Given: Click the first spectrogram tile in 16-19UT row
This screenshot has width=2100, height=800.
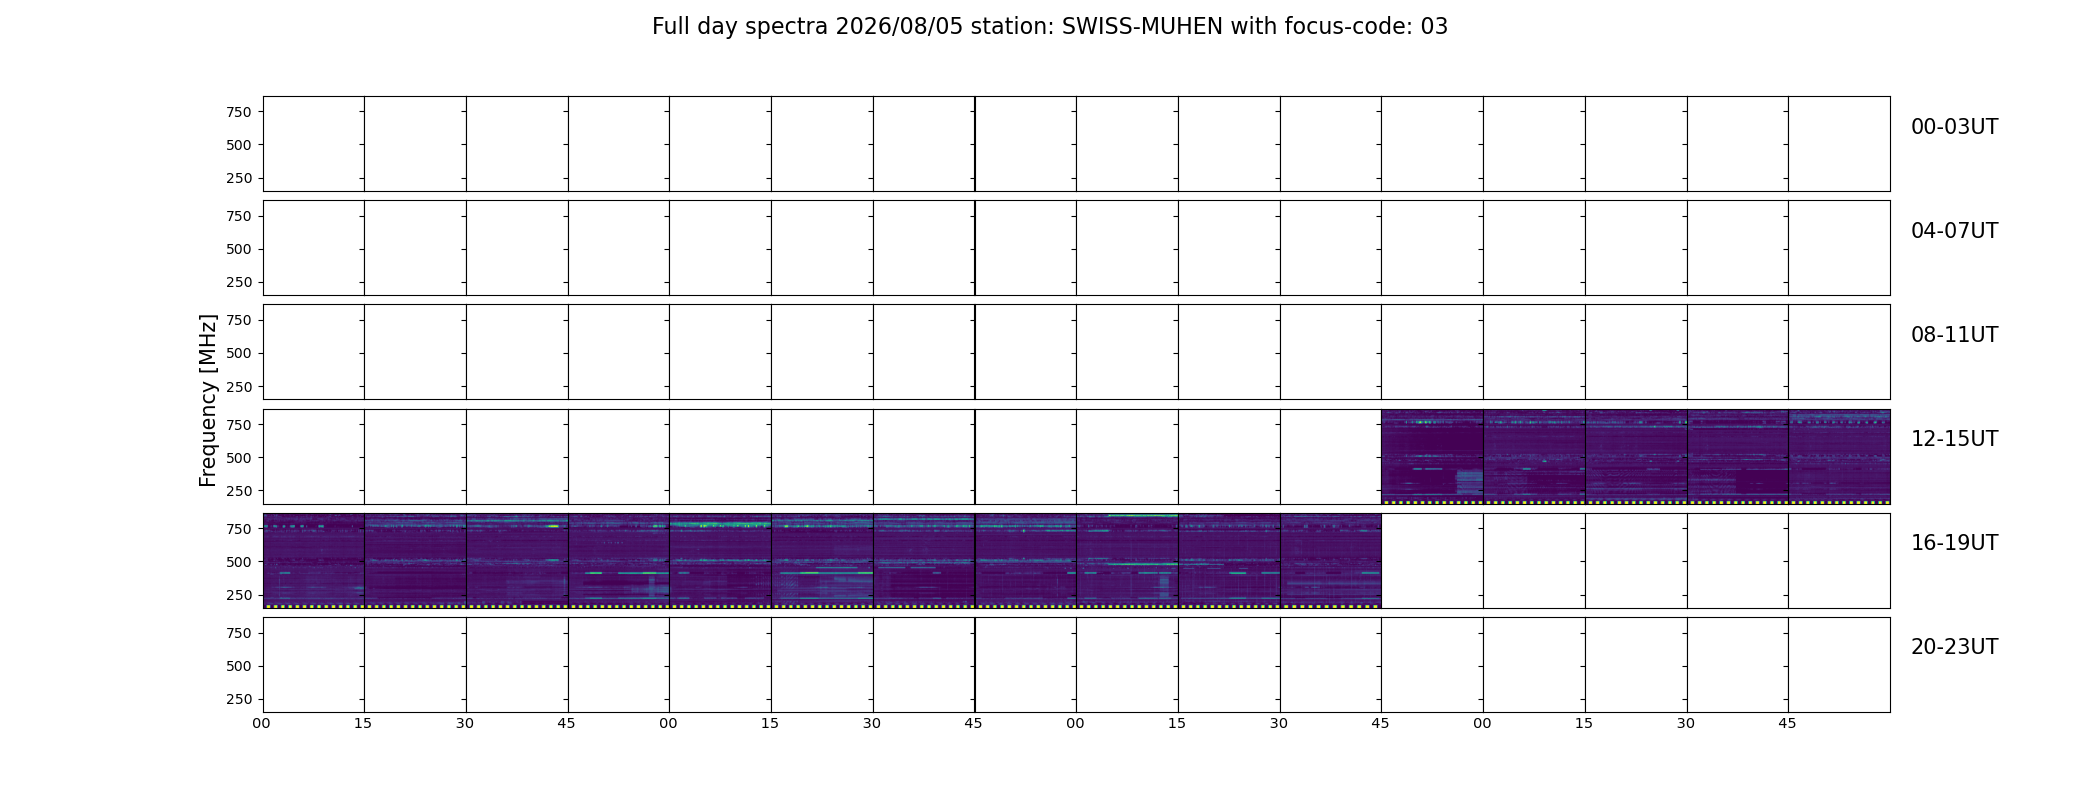Looking at the screenshot, I should [x=313, y=560].
